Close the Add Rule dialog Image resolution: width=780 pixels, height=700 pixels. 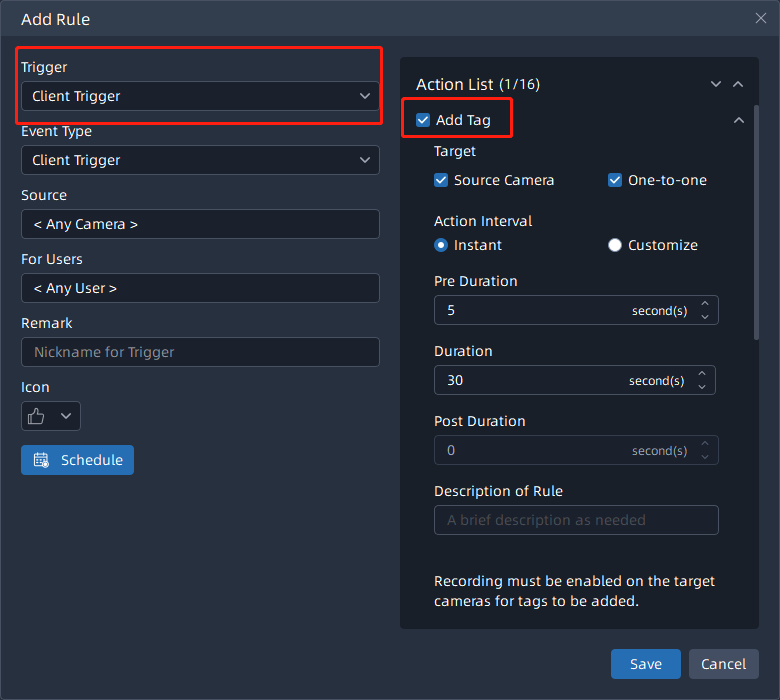pos(761,18)
